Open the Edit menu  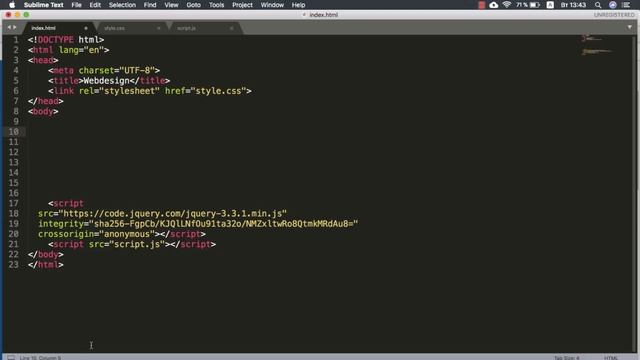tap(95, 5)
